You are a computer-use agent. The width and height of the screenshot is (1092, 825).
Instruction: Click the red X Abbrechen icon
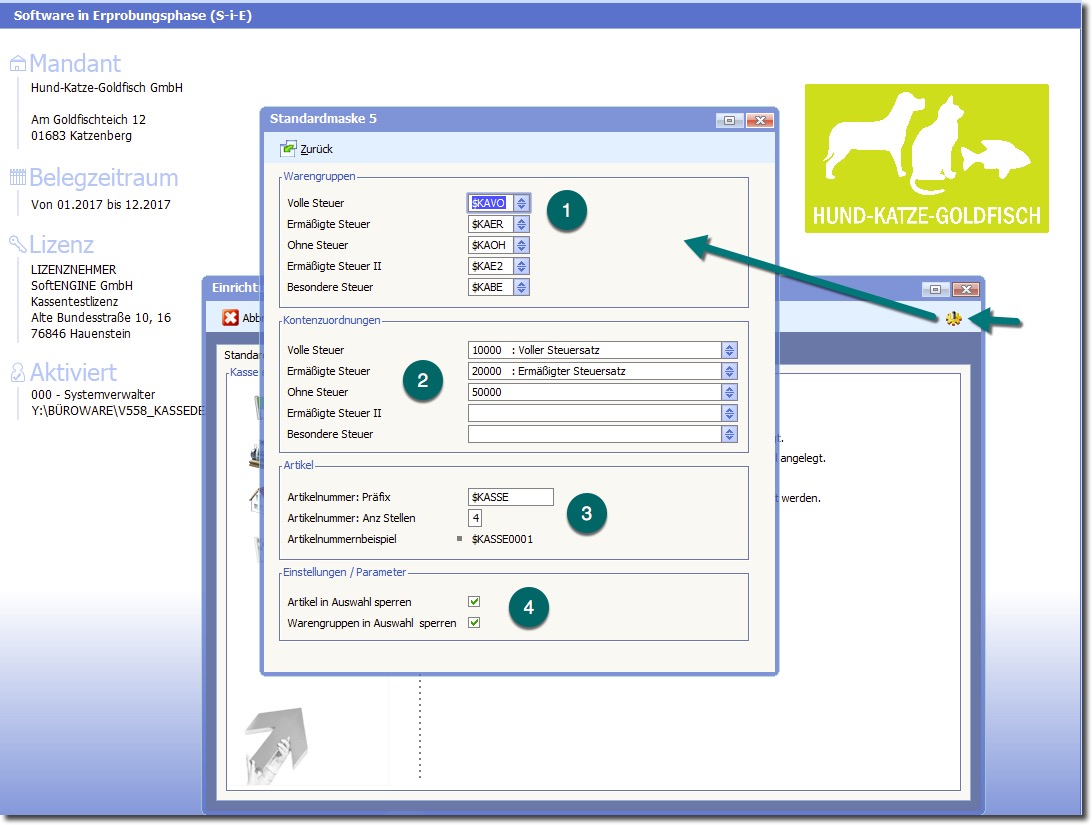point(230,318)
